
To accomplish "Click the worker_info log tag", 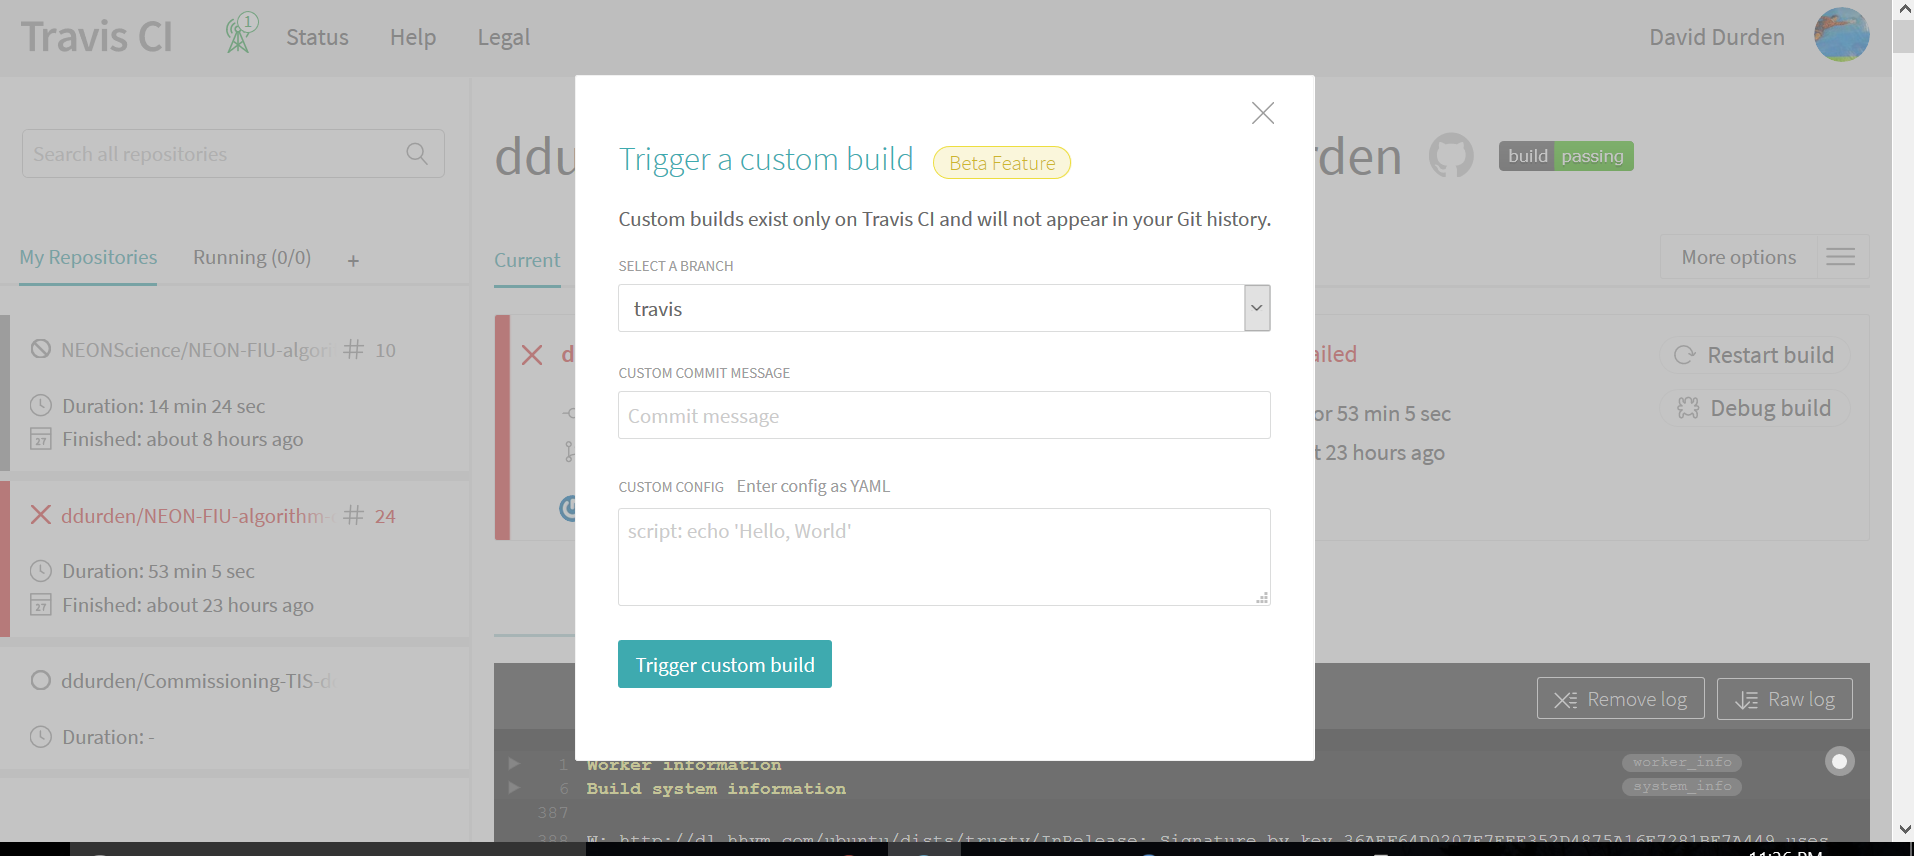I will (1682, 763).
